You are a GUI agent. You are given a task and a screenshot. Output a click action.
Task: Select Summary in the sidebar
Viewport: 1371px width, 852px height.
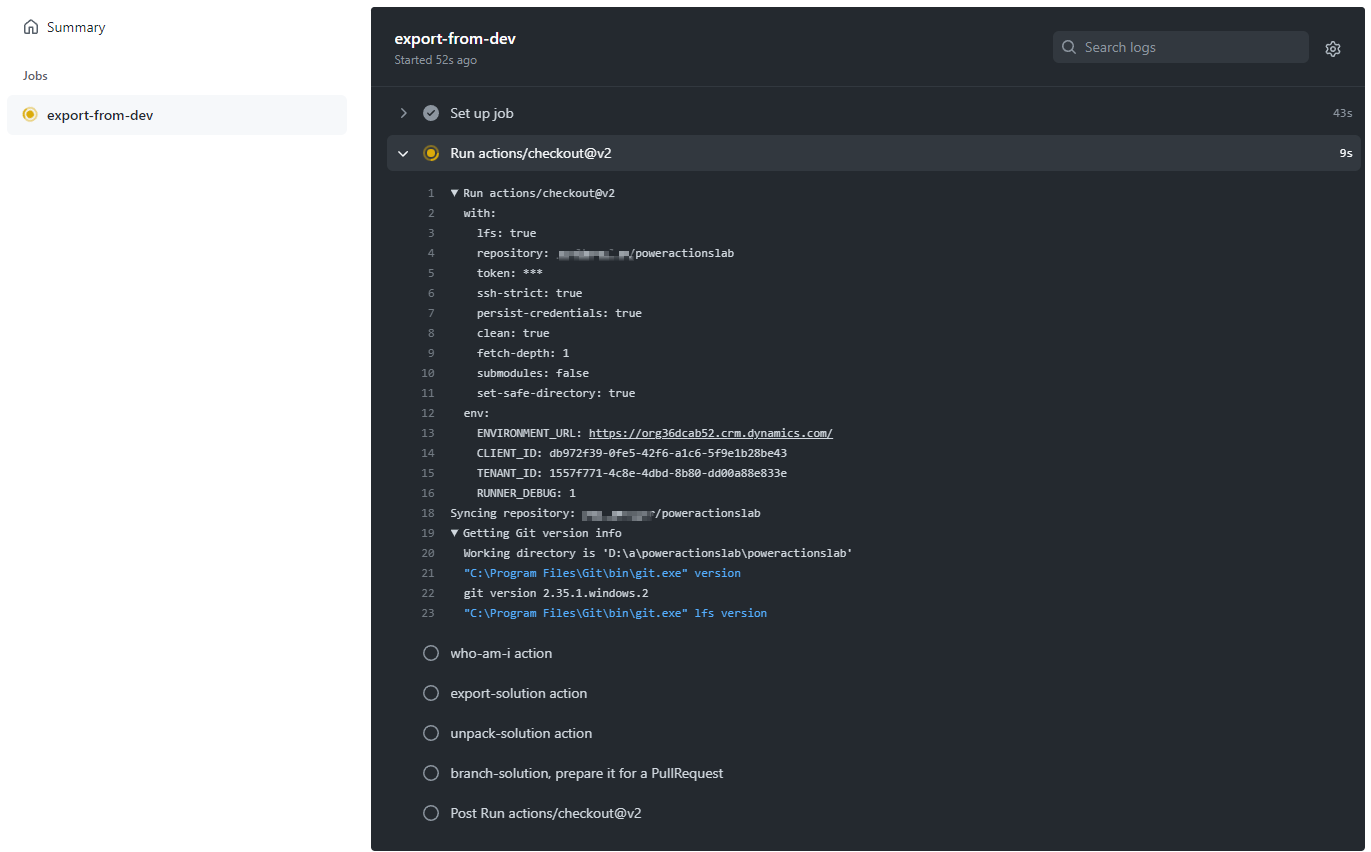tap(75, 27)
